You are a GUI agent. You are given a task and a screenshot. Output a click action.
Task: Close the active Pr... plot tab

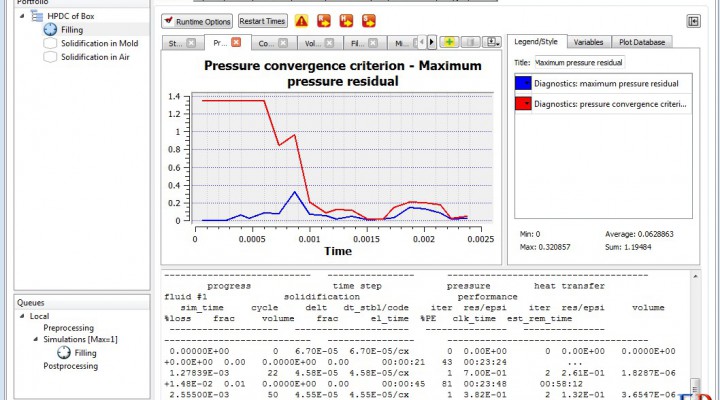tap(236, 43)
